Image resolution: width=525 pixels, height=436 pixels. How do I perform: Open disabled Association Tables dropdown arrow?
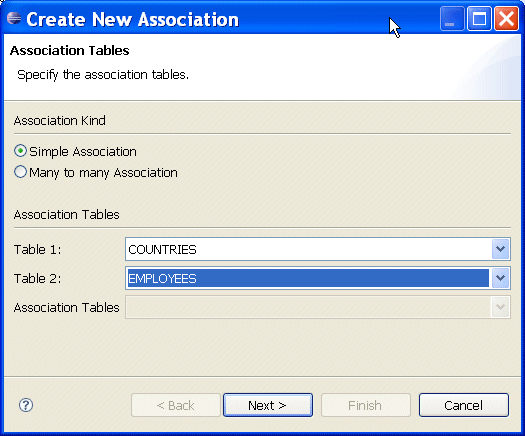[x=501, y=307]
